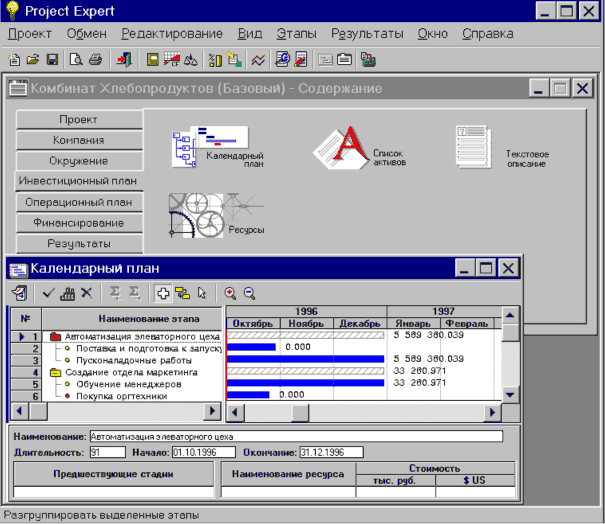
Task: Click the zoom in magnifier icon
Action: tap(231, 294)
